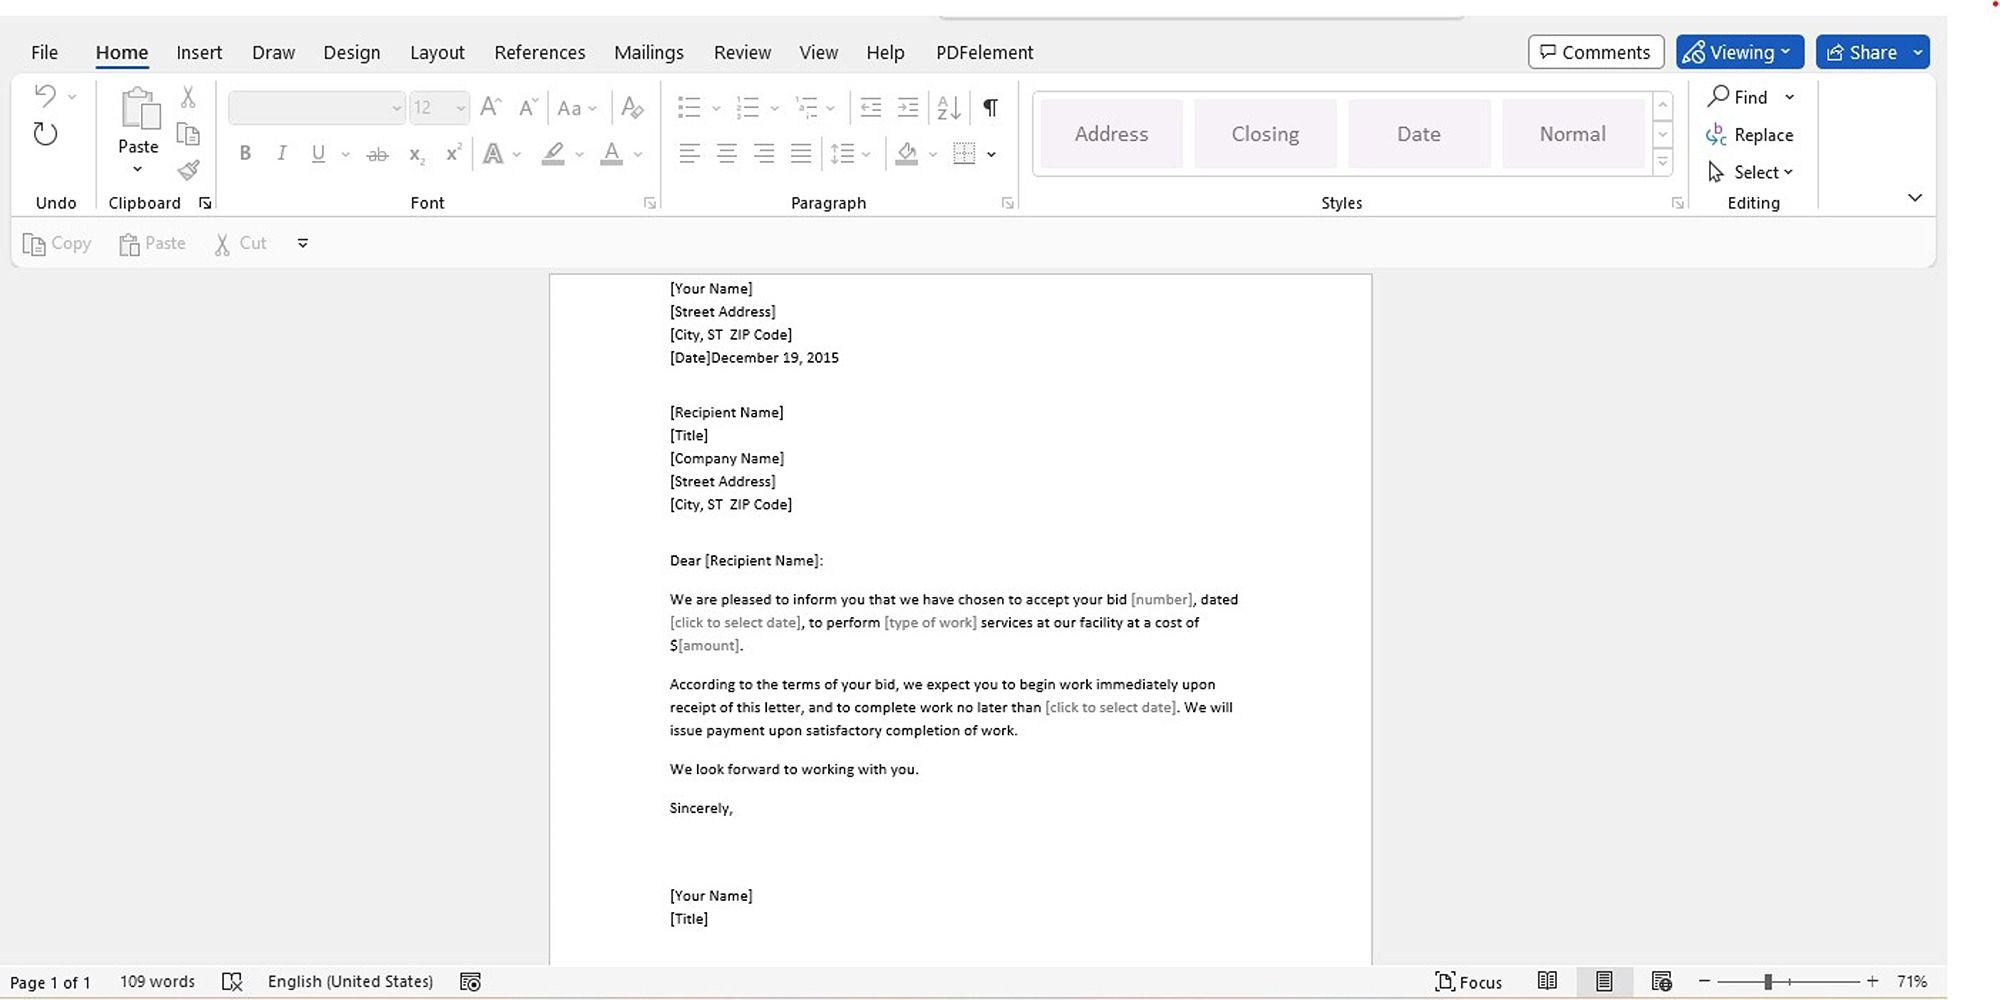Apply the red font color
2000x1000 pixels.
[x=611, y=154]
